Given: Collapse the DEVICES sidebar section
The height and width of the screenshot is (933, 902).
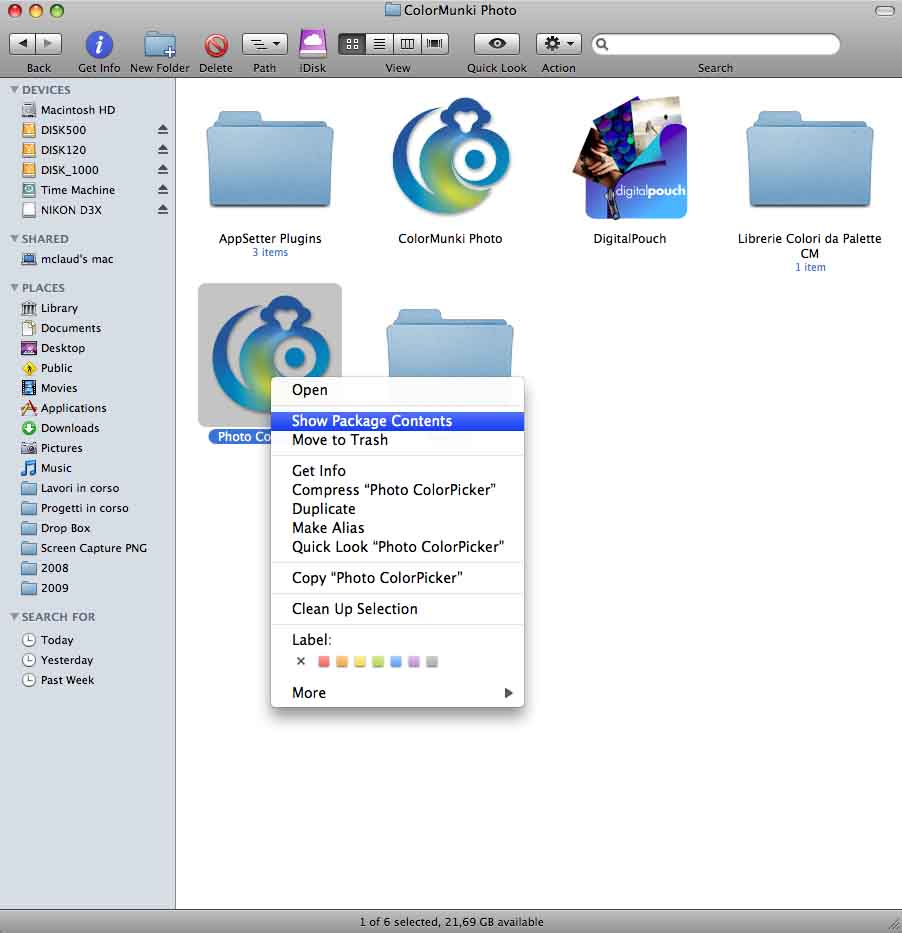Looking at the screenshot, I should 14,90.
